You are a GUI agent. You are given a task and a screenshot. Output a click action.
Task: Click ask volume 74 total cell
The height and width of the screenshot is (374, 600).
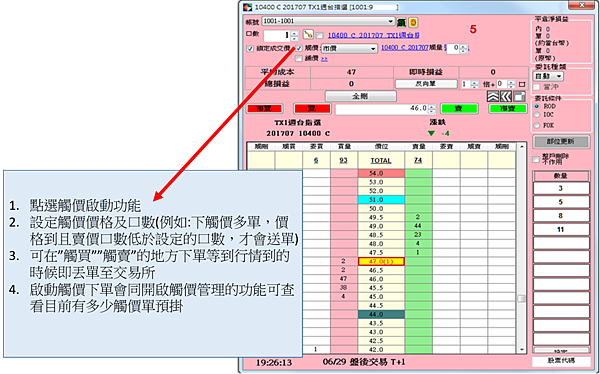[x=418, y=160]
